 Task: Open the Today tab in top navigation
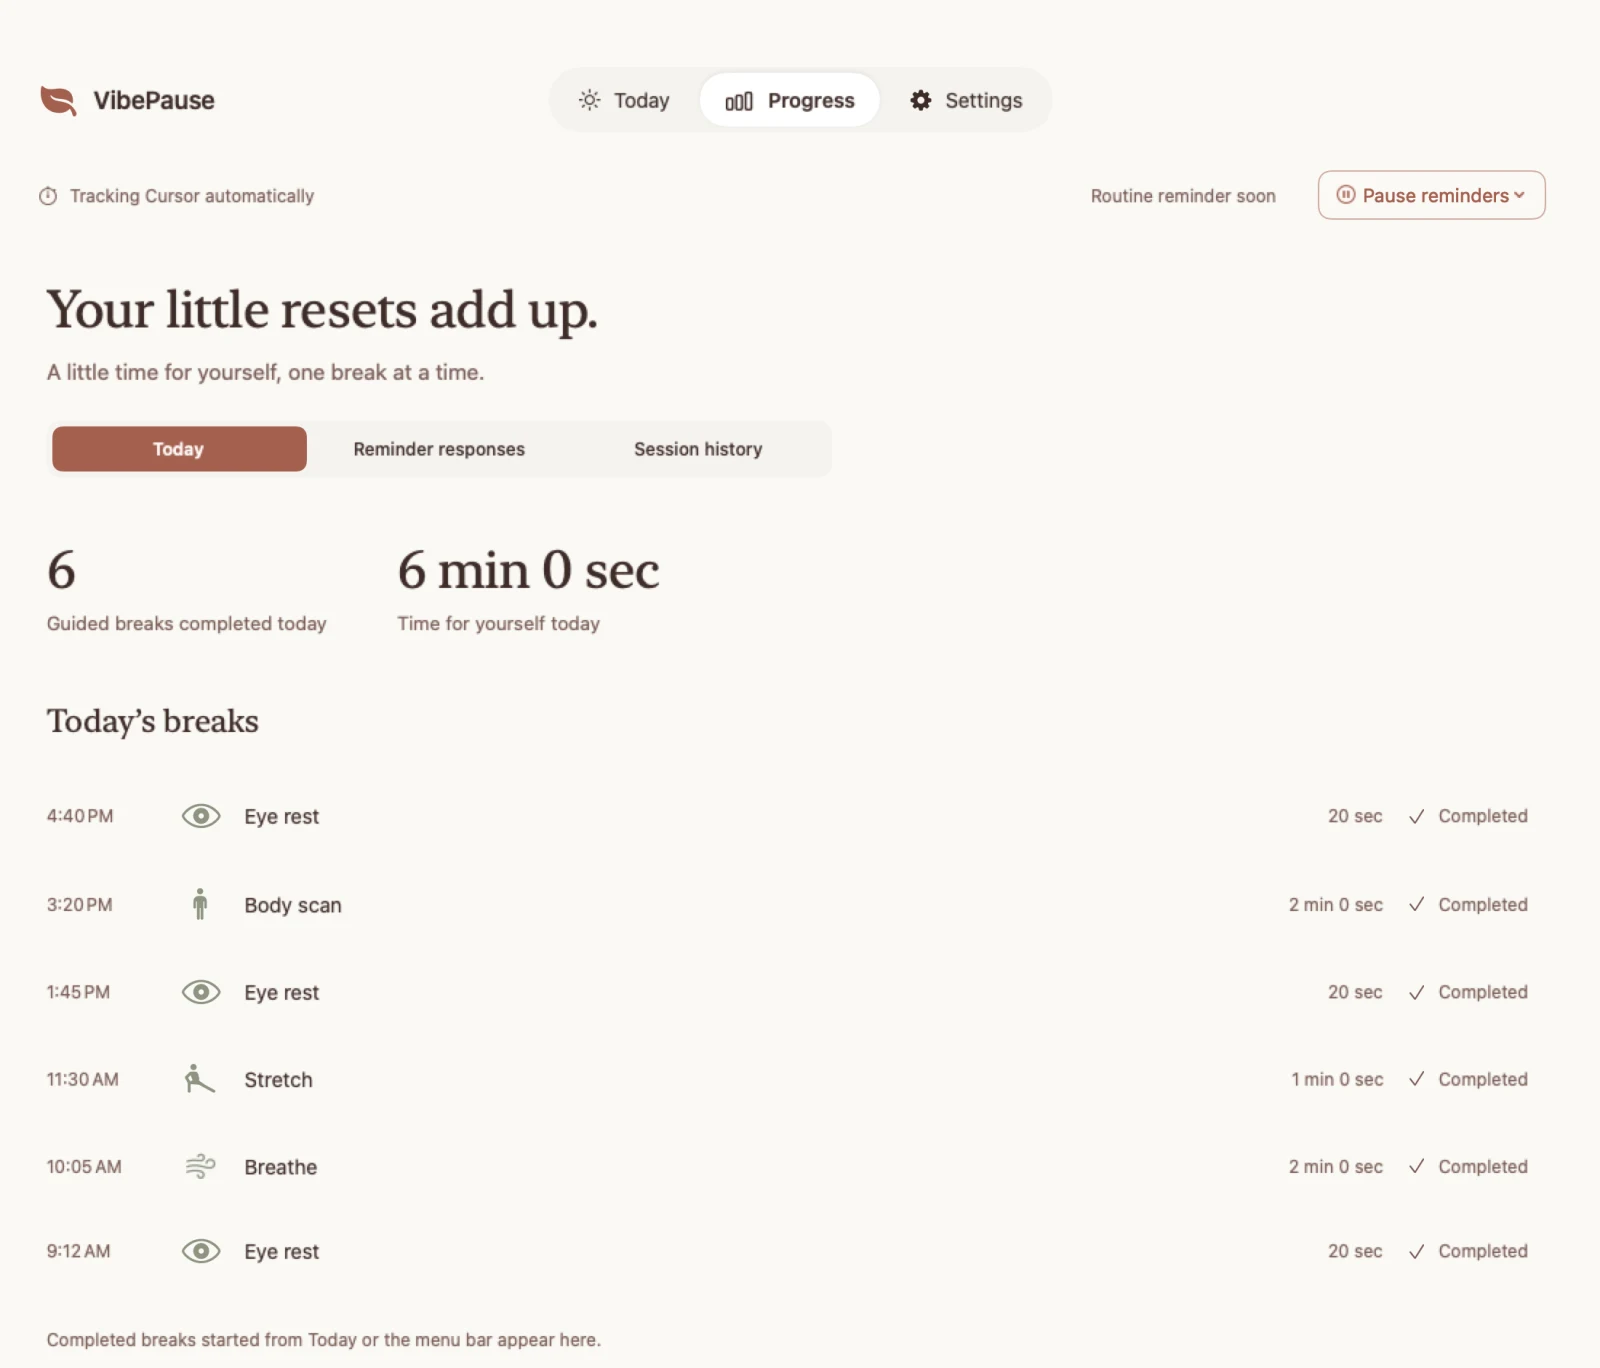tap(624, 100)
